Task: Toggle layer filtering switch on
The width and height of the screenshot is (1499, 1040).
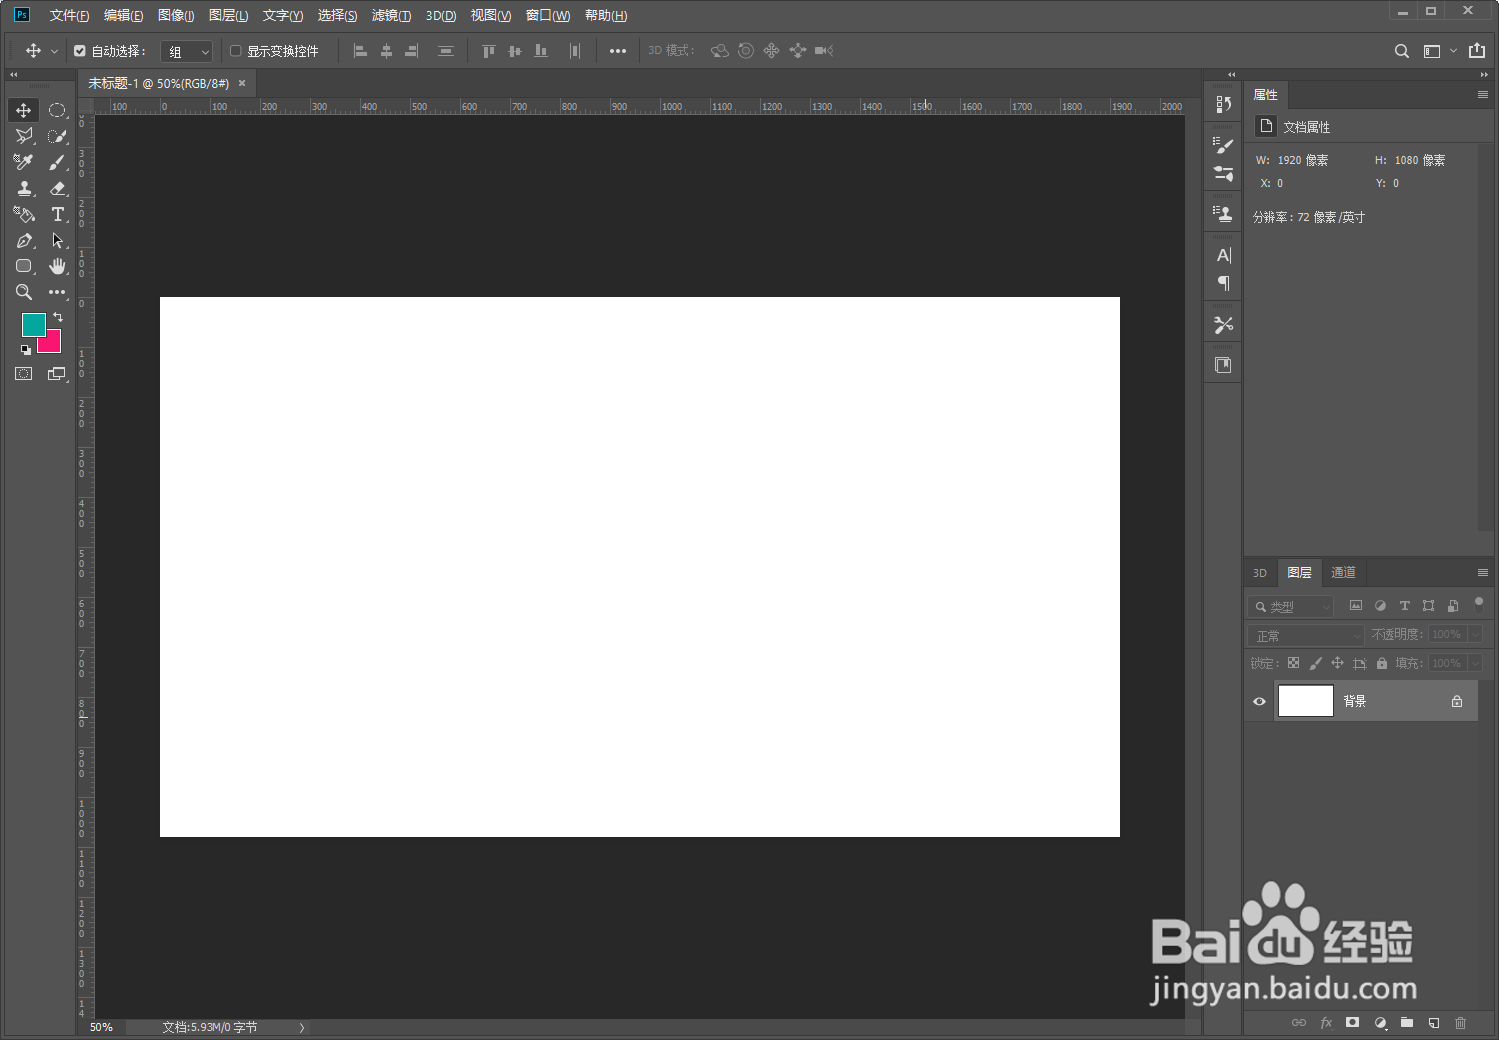Action: 1478,604
